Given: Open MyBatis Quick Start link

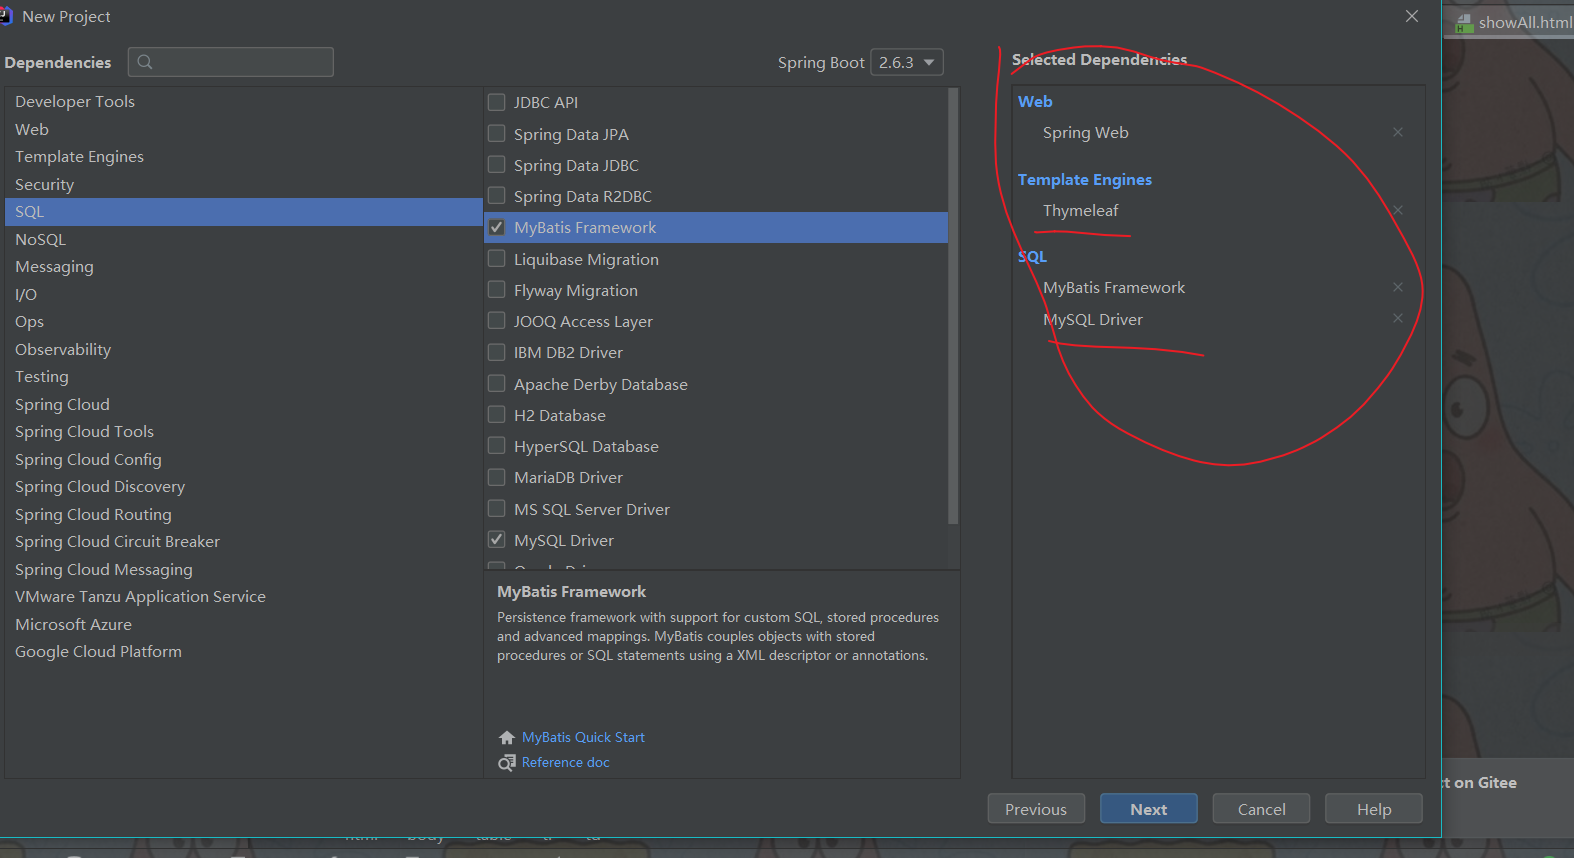Looking at the screenshot, I should (x=583, y=738).
